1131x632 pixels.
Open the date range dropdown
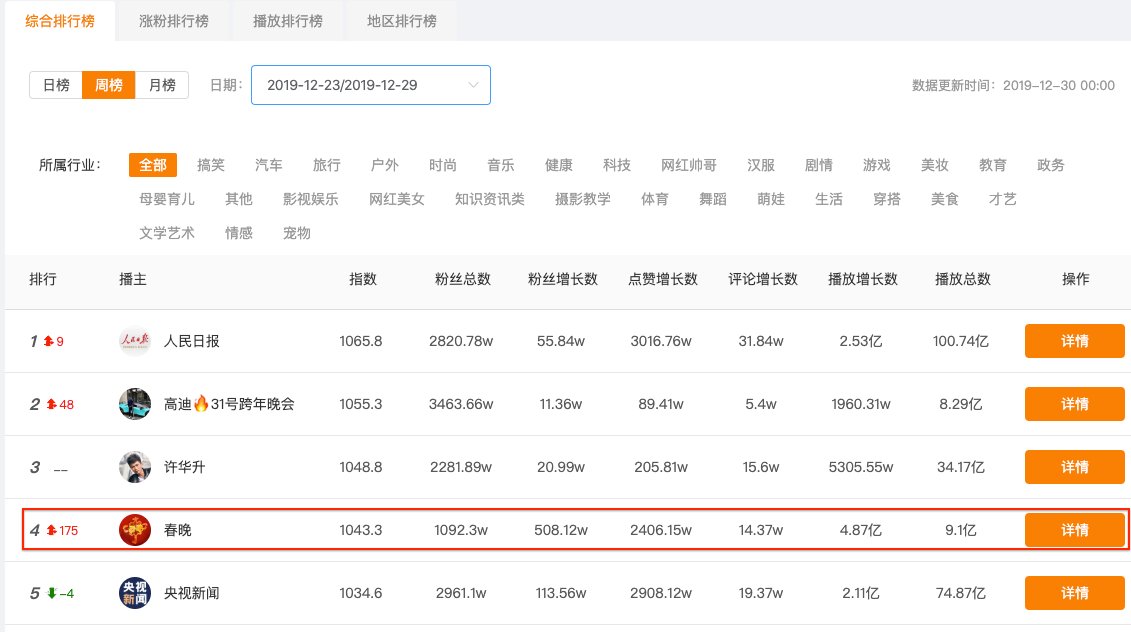coord(371,85)
